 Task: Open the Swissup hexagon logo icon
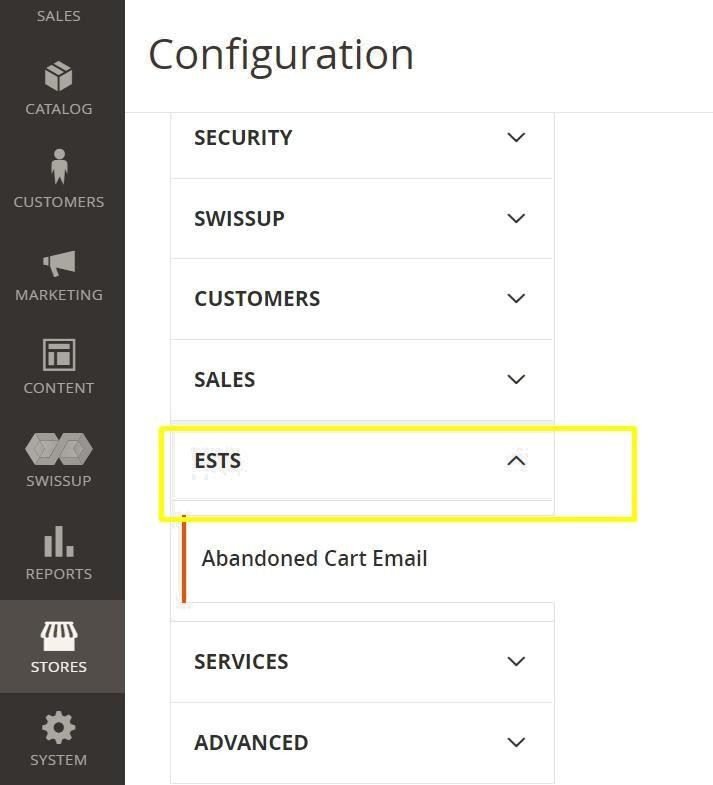tap(59, 449)
